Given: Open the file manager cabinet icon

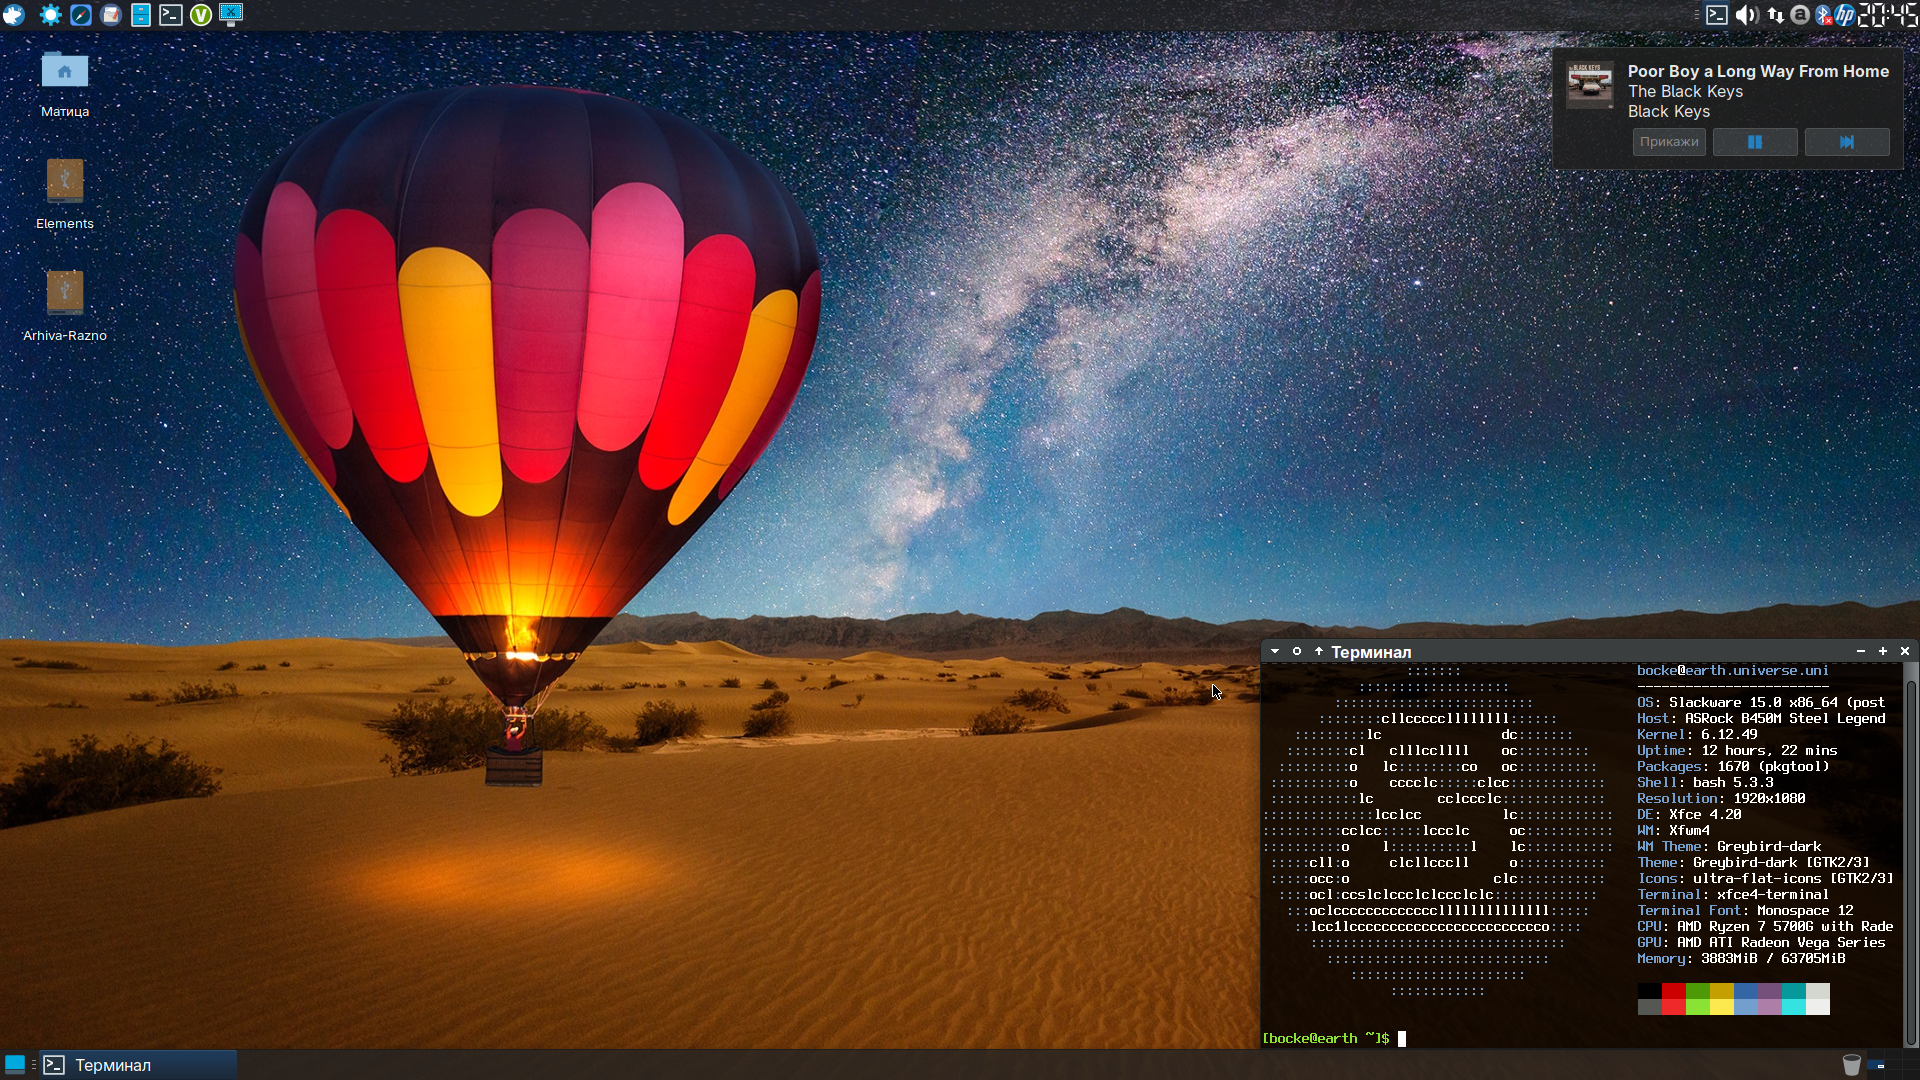Looking at the screenshot, I should tap(141, 14).
